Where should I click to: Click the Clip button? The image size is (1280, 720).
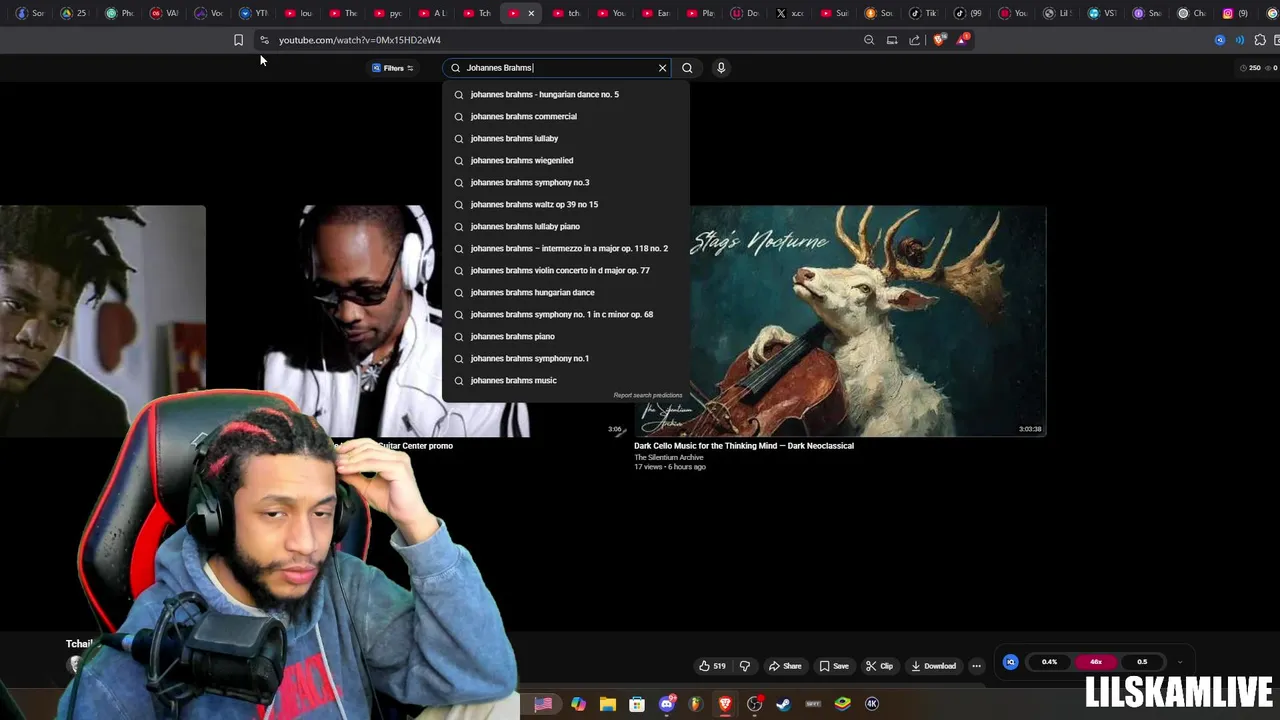tap(880, 666)
